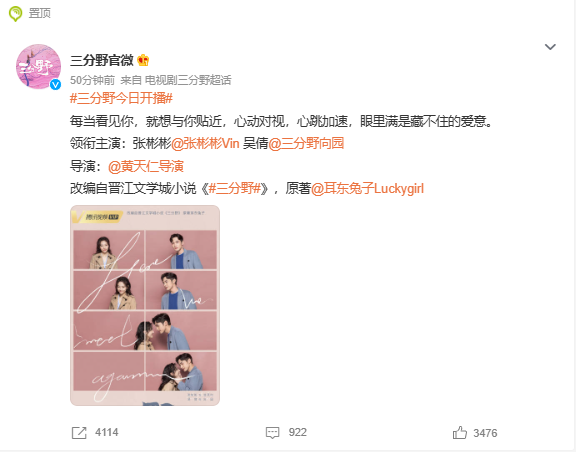Expand the post options chevron
This screenshot has width=576, height=452.
pyautogui.click(x=550, y=47)
